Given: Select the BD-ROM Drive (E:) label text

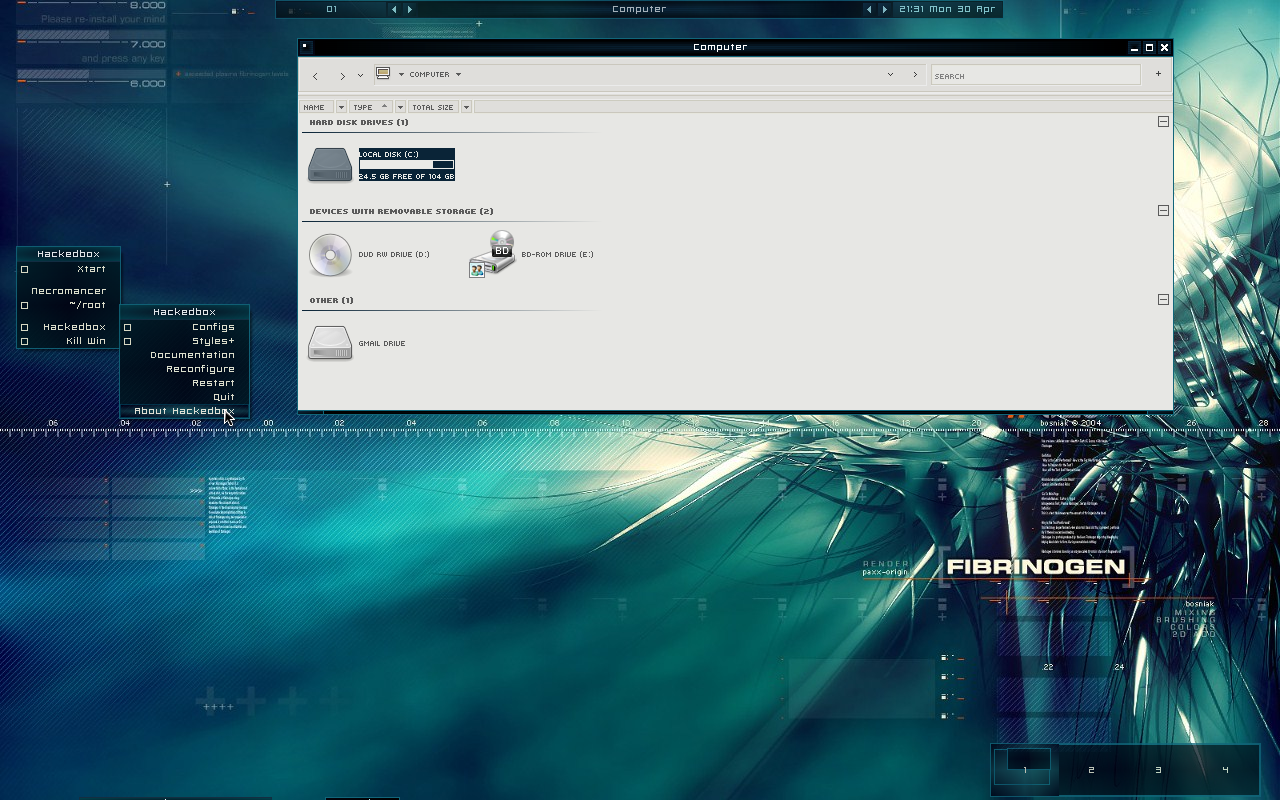Looking at the screenshot, I should pos(557,254).
